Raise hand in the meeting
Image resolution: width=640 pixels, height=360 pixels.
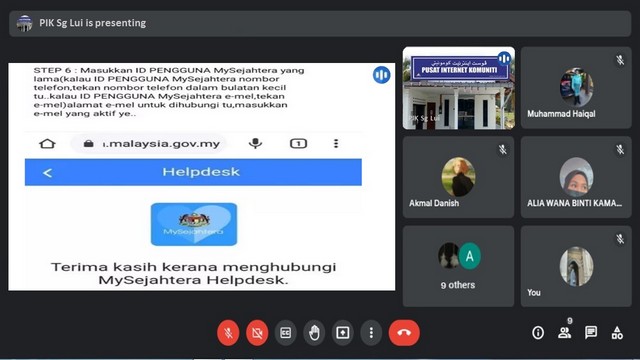tap(314, 333)
